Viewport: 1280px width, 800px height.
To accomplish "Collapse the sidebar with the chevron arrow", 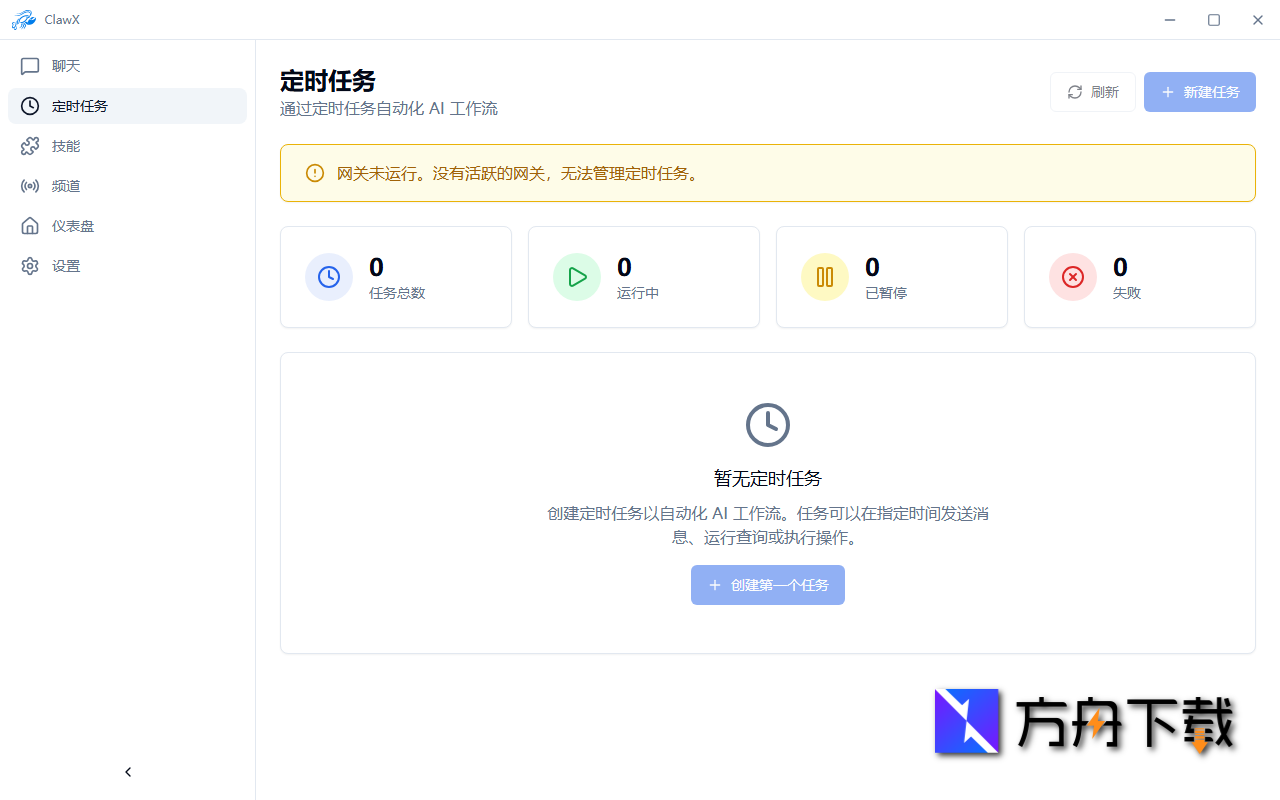I will 128,771.
